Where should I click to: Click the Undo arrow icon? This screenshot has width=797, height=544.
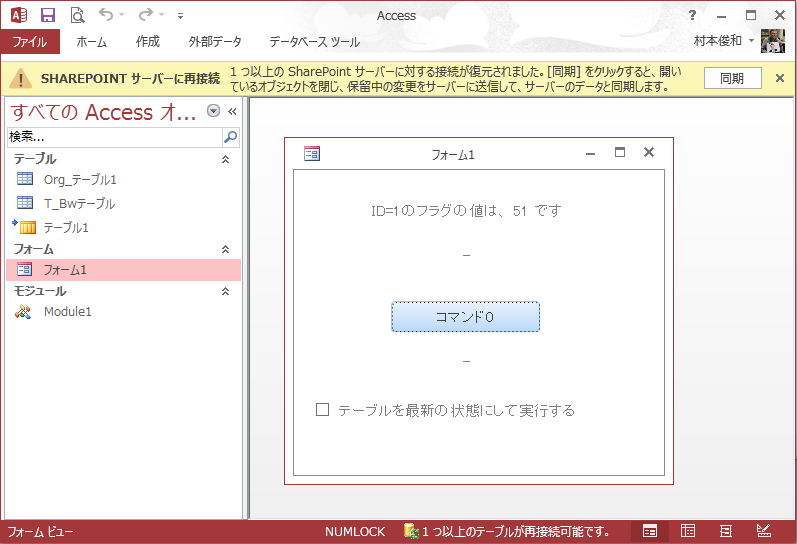(x=106, y=15)
